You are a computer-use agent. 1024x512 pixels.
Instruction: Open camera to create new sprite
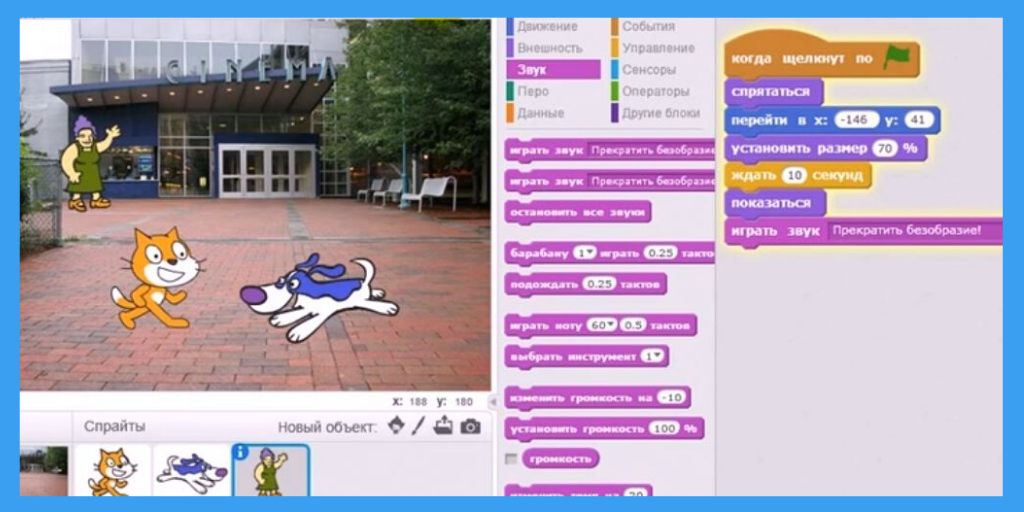pyautogui.click(x=470, y=426)
